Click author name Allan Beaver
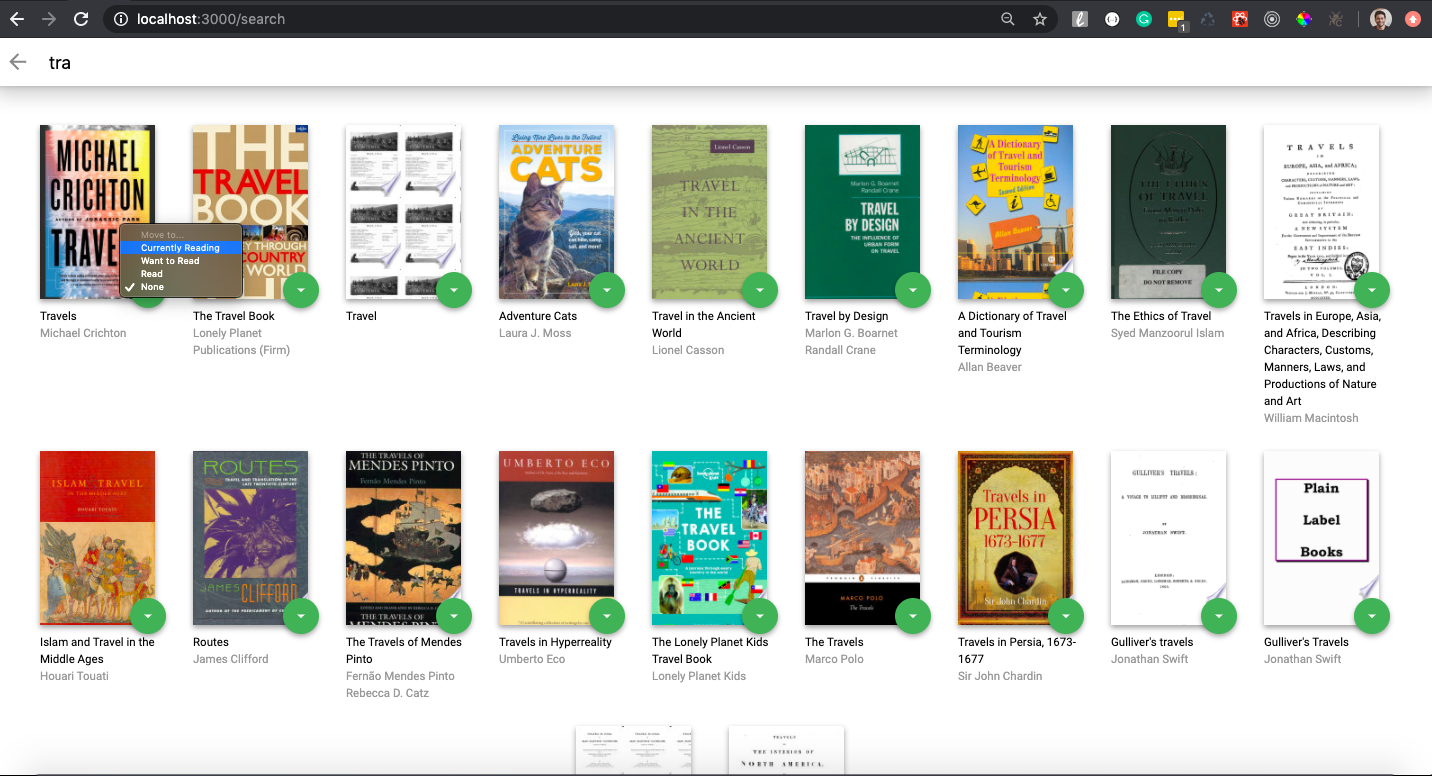This screenshot has width=1432, height=776. tap(990, 367)
